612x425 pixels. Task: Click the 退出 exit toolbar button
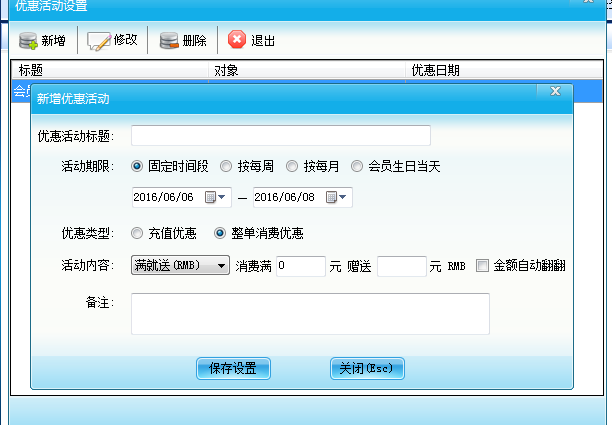tap(251, 40)
